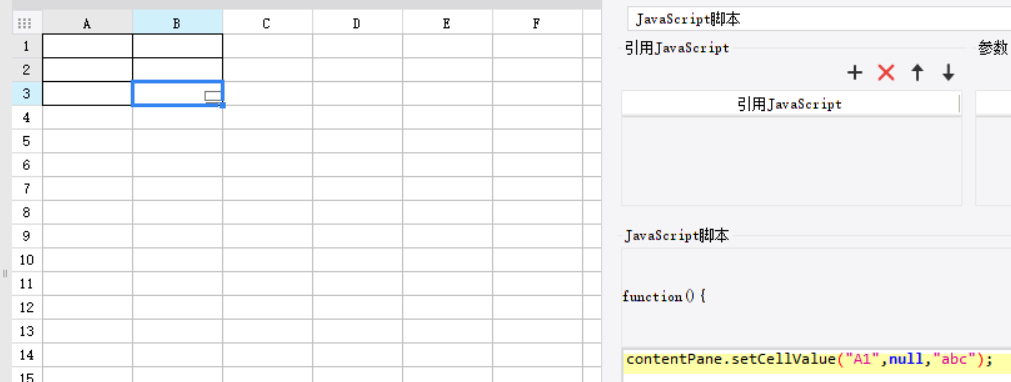This screenshot has width=1011, height=382.
Task: Open the JavaScript脚本 type dropdown
Action: pyautogui.click(x=819, y=19)
